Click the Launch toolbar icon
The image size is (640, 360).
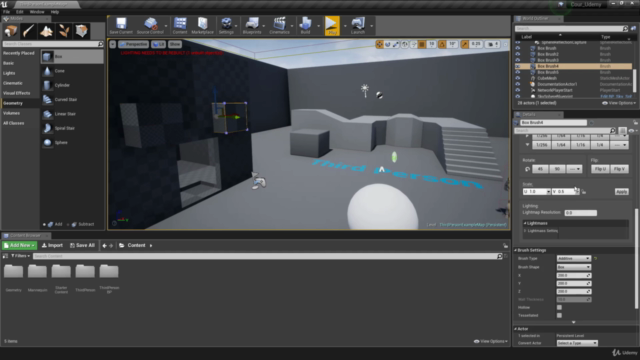click(x=358, y=25)
